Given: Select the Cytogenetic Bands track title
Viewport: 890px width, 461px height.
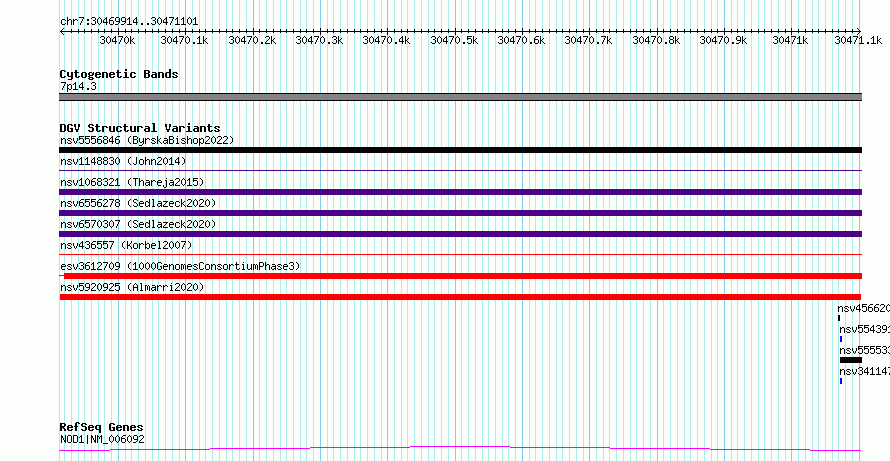Looking at the screenshot, I should [x=119, y=74].
